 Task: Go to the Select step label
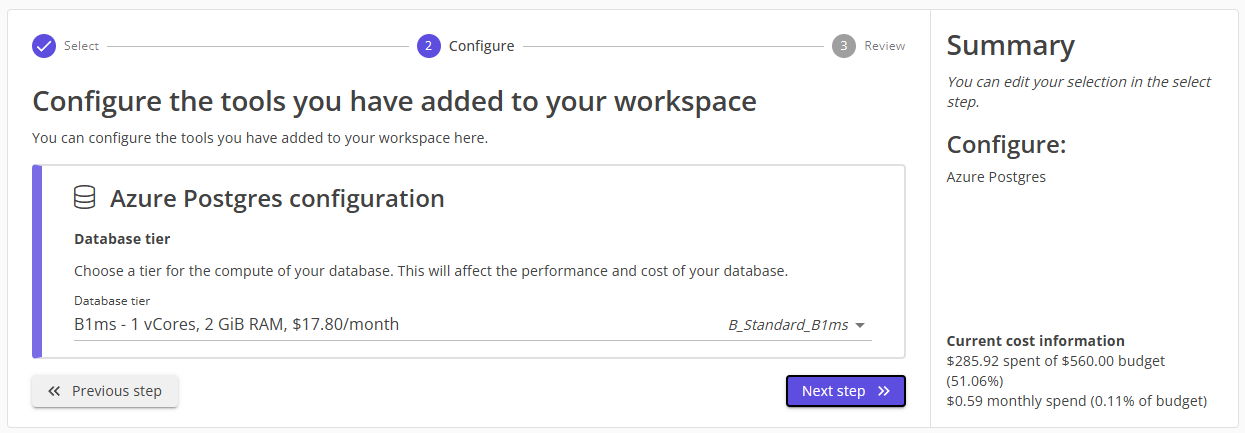pos(81,46)
